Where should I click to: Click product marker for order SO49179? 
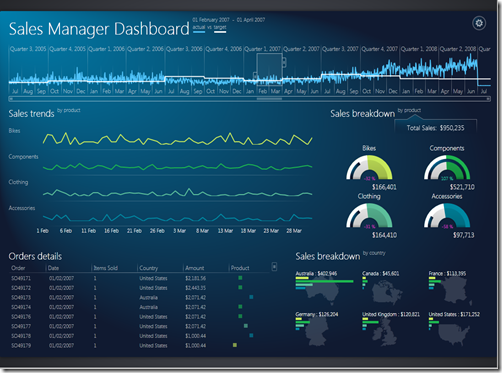coord(235,345)
